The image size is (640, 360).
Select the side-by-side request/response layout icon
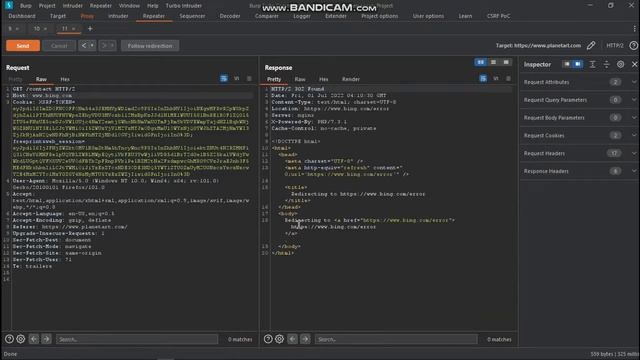click(x=480, y=62)
